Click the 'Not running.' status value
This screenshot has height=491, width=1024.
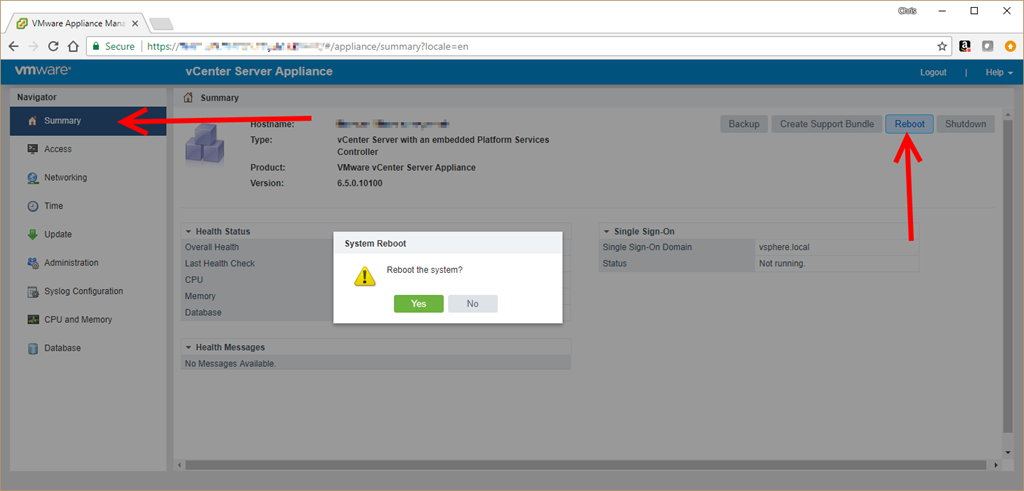tap(782, 264)
